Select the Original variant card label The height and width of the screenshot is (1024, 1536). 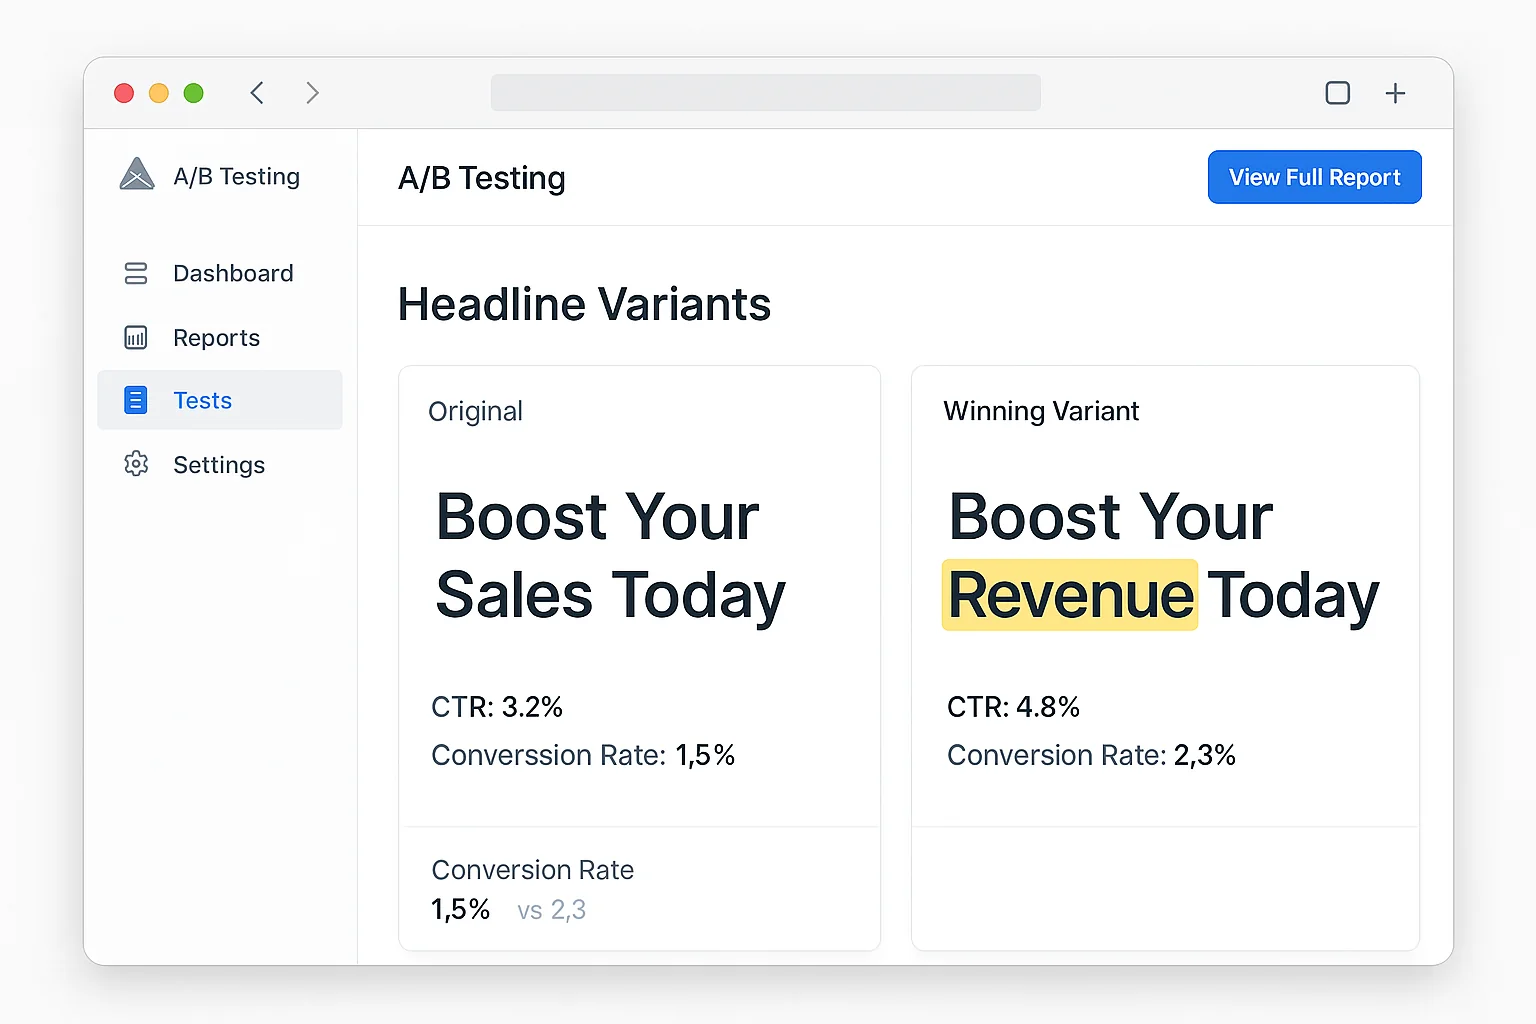(475, 411)
